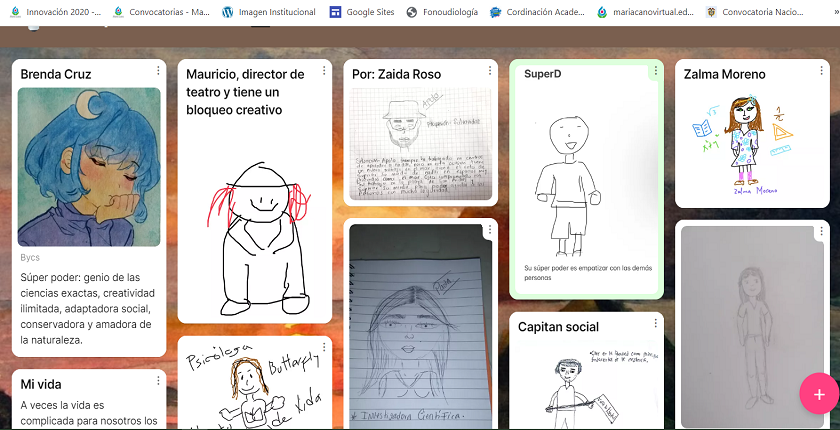Screen dimensions: 840x430
Task: Open the SuperD post three-dot menu
Action: 655,70
